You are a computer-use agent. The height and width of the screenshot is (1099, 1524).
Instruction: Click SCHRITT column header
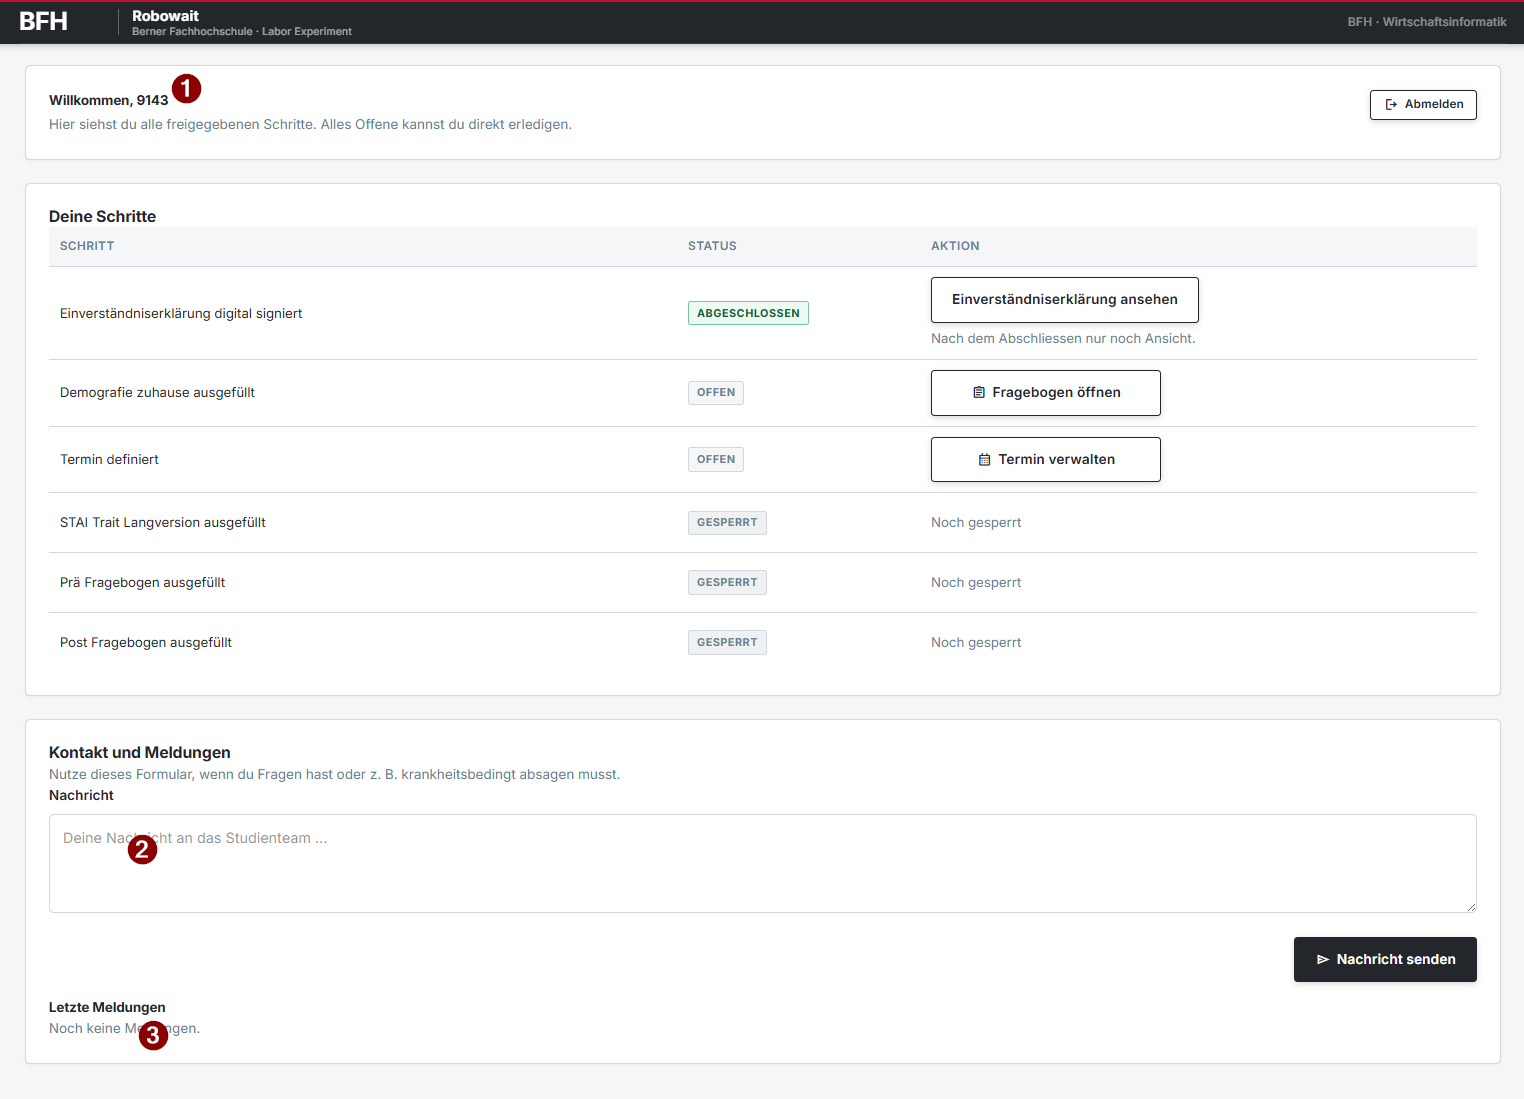[x=87, y=246]
